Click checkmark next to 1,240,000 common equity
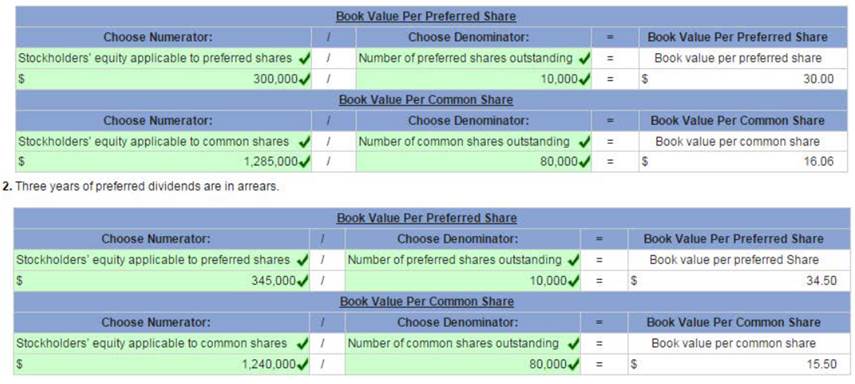The image size is (855, 384). pos(303,364)
